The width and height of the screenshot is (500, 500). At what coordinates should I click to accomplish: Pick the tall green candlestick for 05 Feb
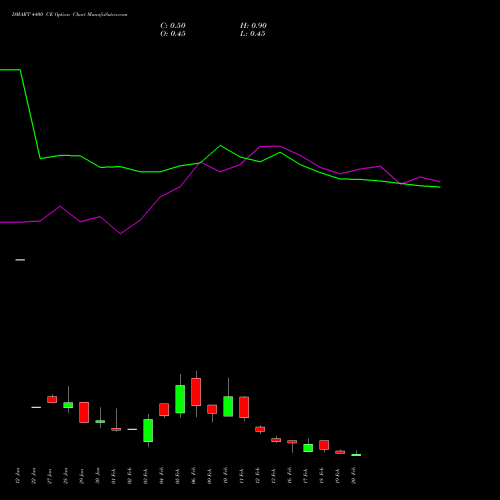pos(180,399)
